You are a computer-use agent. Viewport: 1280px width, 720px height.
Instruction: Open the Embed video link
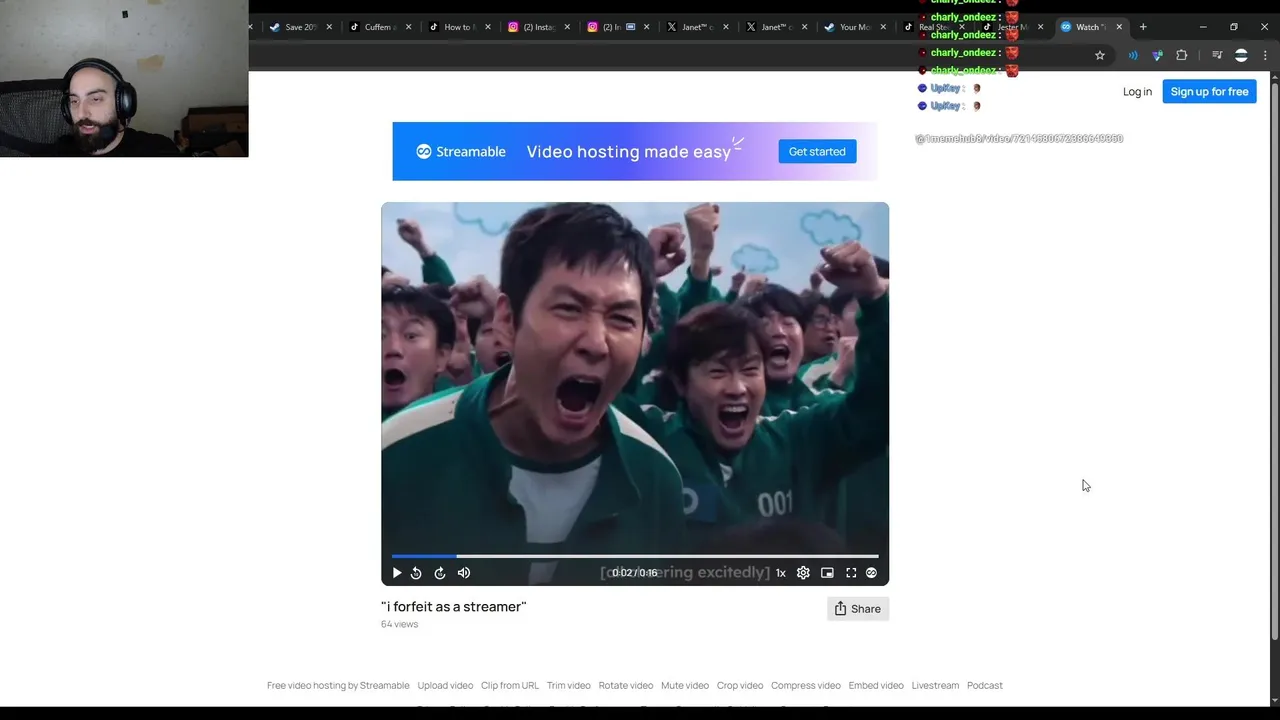point(876,686)
